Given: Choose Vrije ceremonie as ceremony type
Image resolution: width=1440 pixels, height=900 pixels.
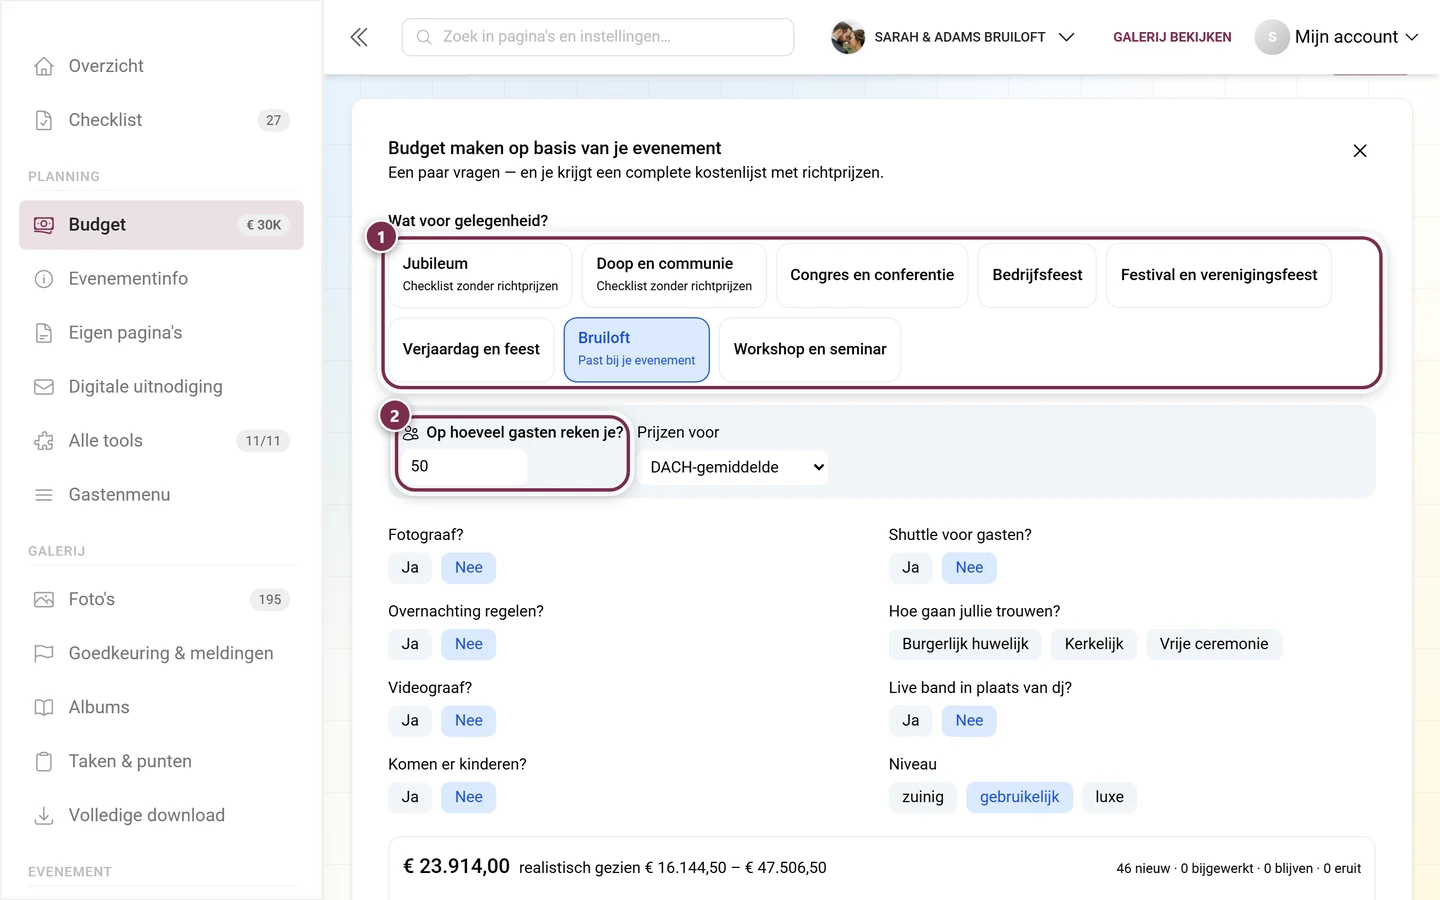Looking at the screenshot, I should [x=1214, y=644].
